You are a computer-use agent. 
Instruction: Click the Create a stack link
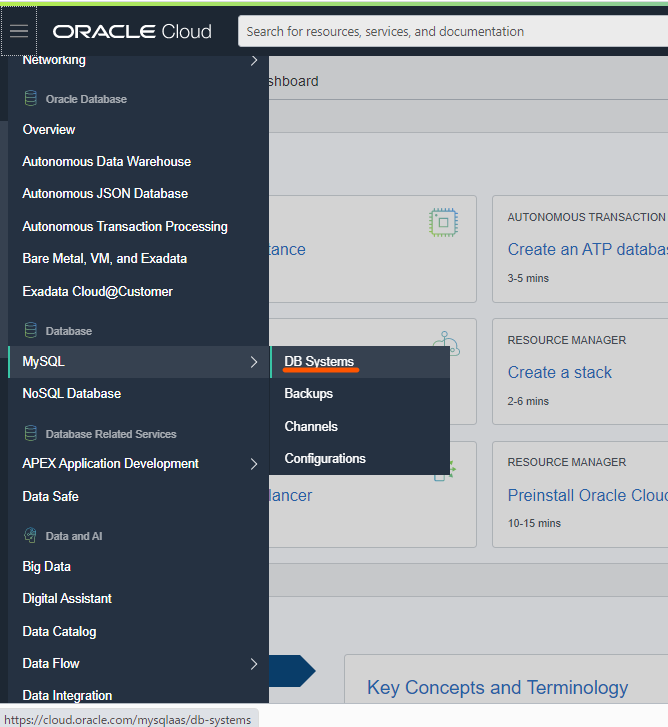pos(560,372)
